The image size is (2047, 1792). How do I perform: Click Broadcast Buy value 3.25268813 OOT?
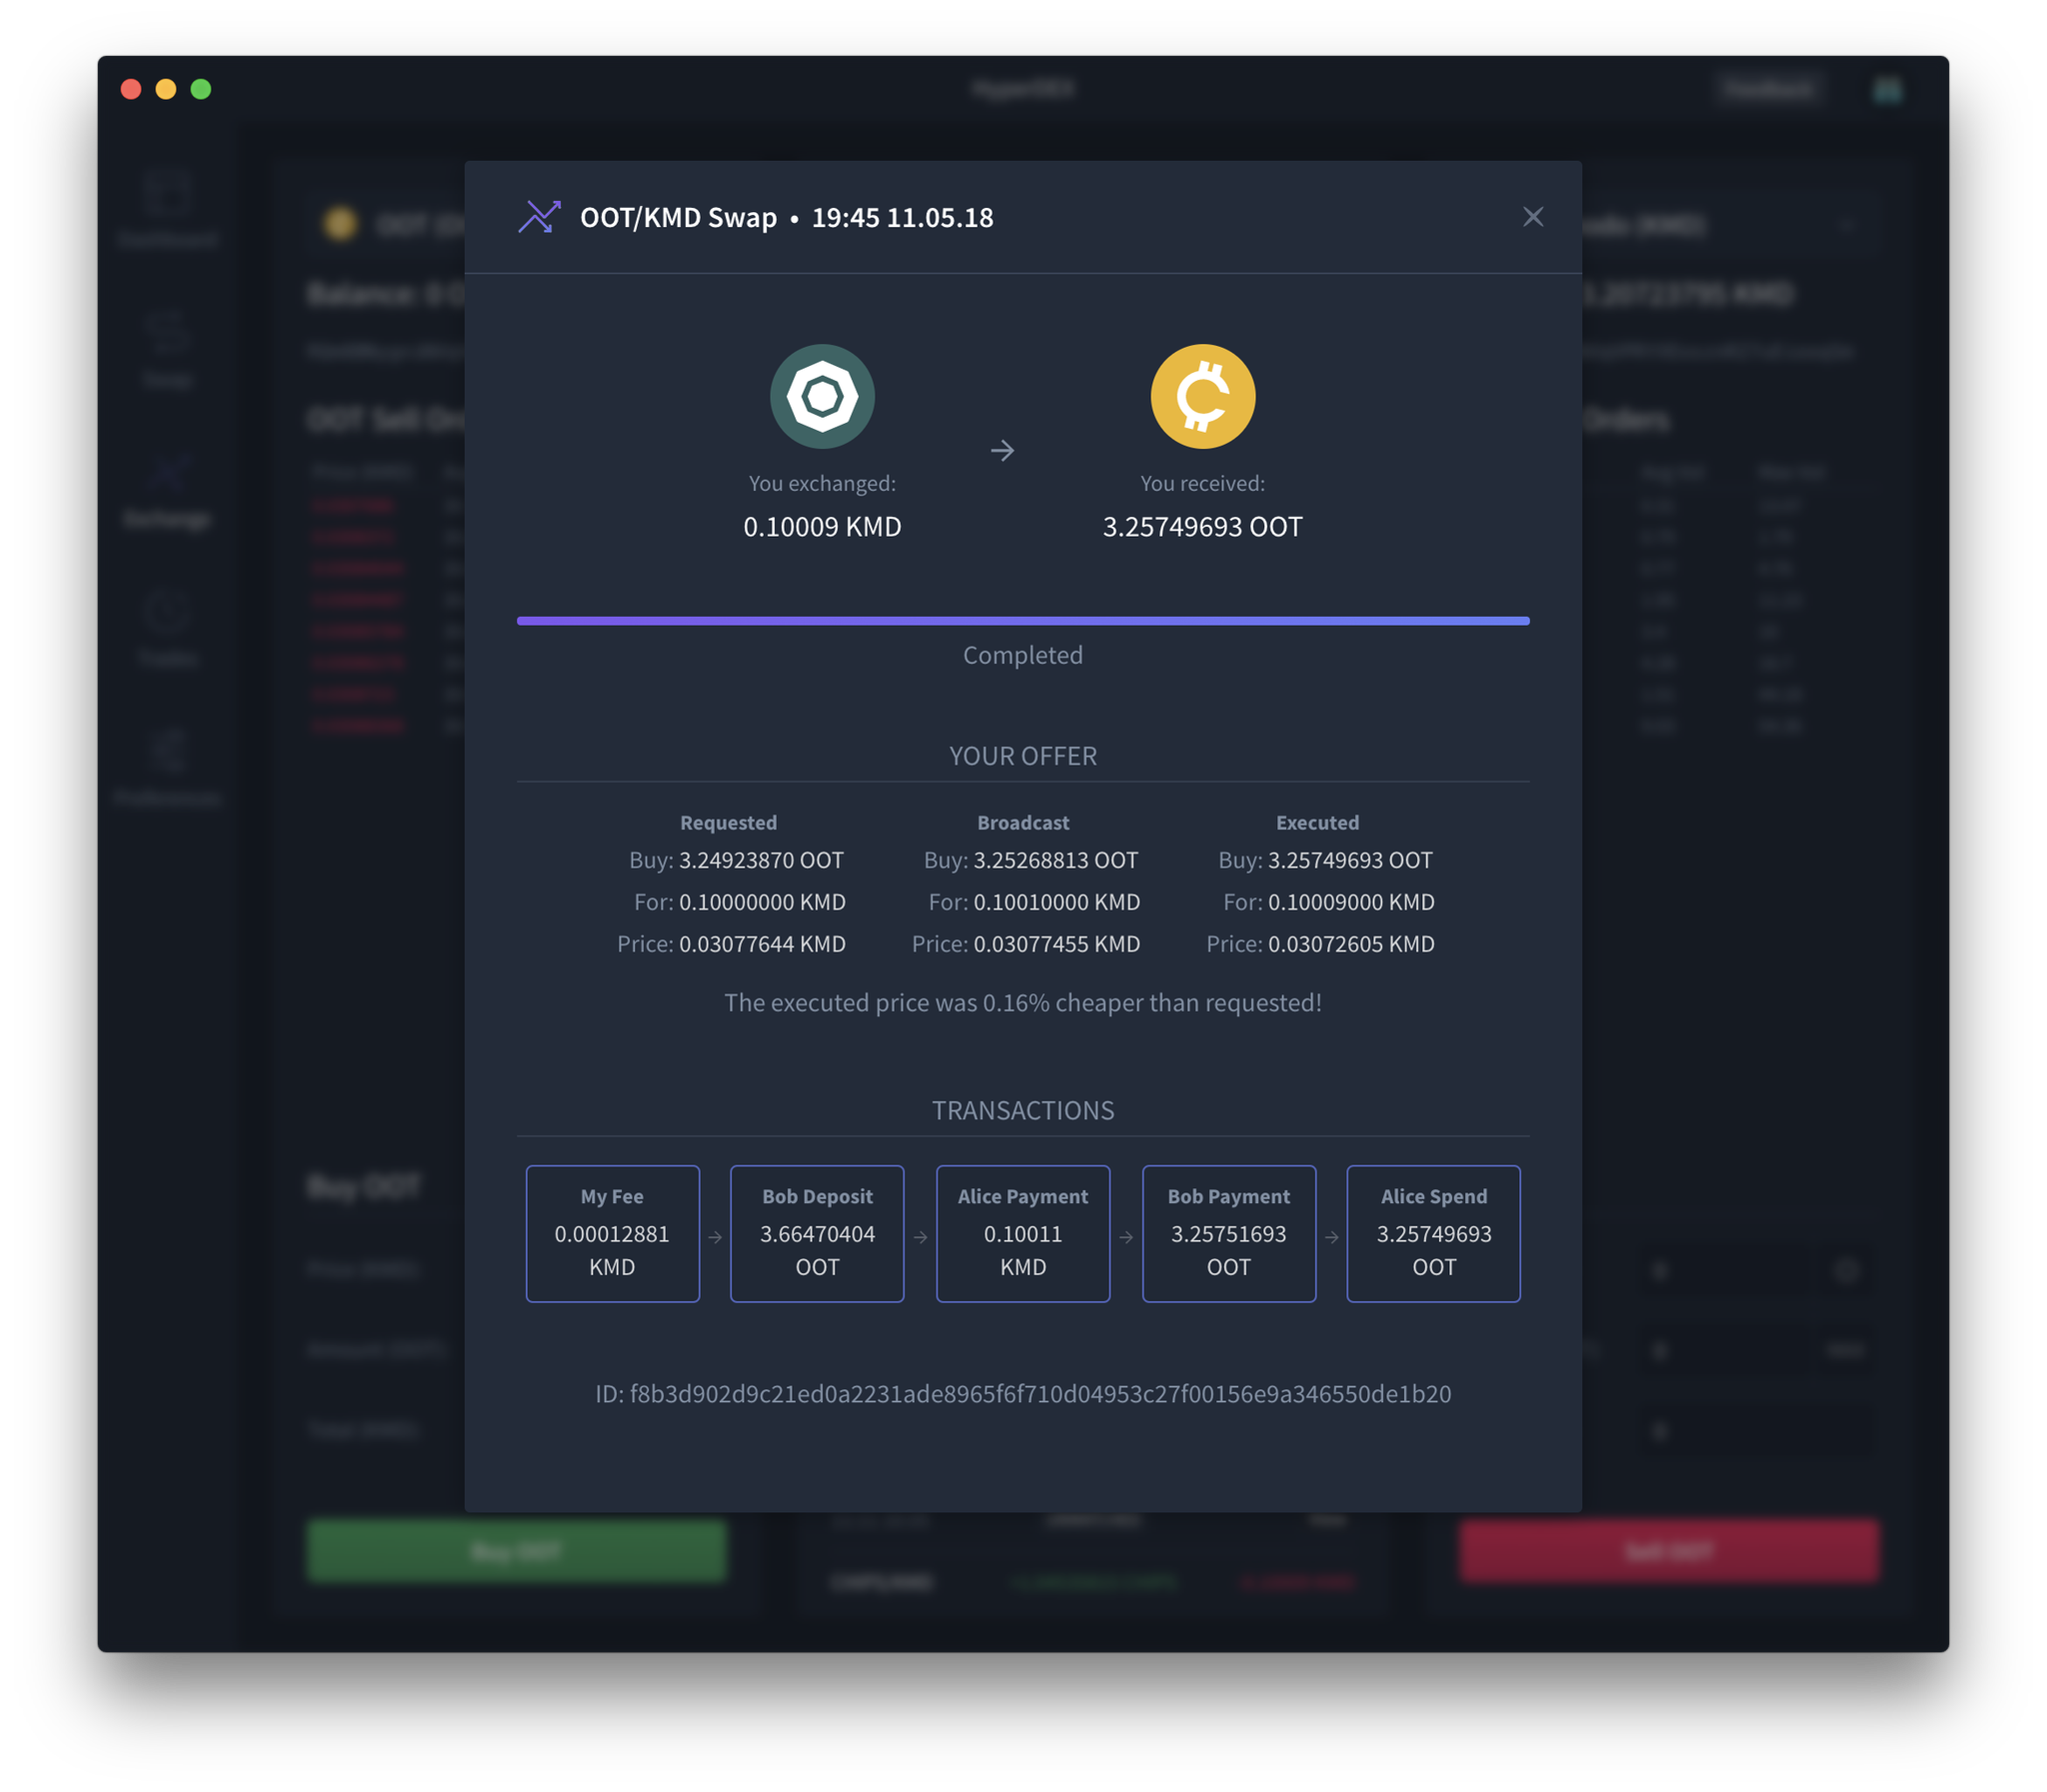[x=1056, y=860]
